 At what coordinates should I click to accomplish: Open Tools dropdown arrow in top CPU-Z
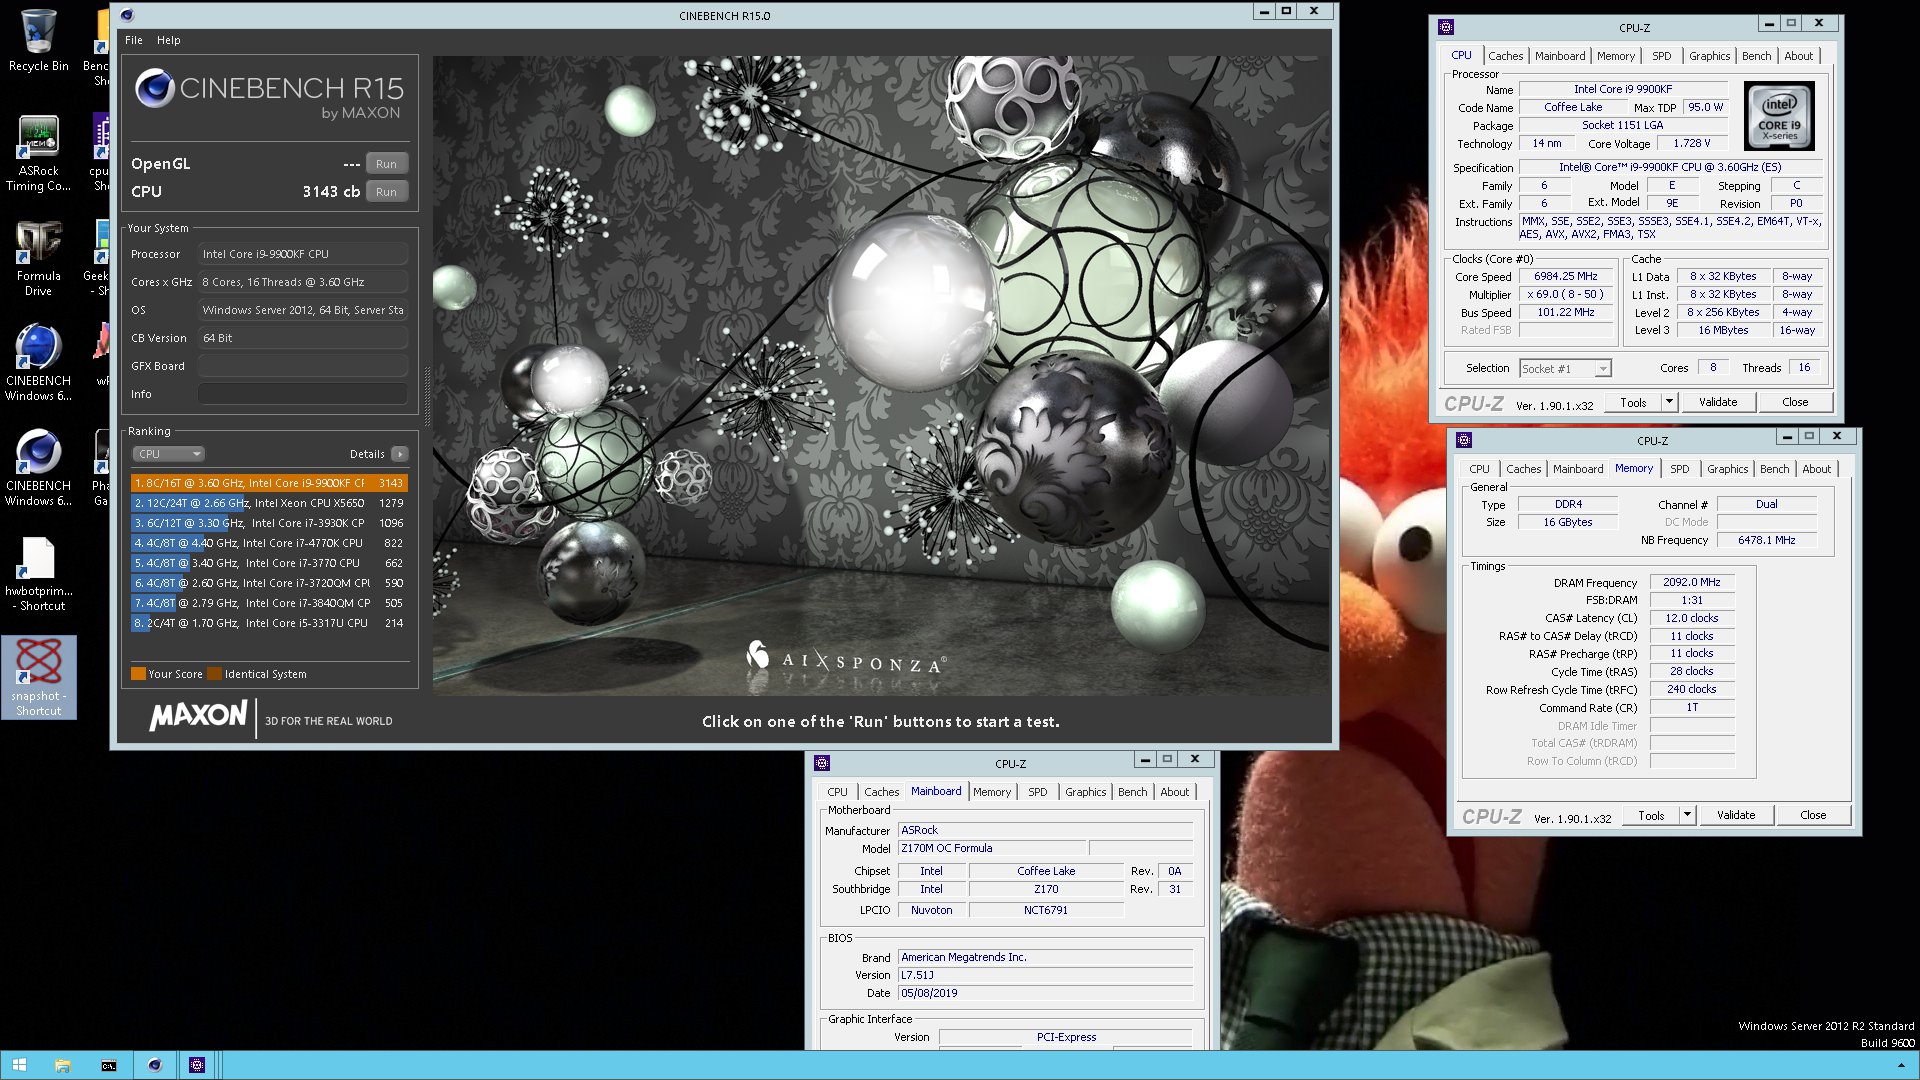click(x=1669, y=402)
